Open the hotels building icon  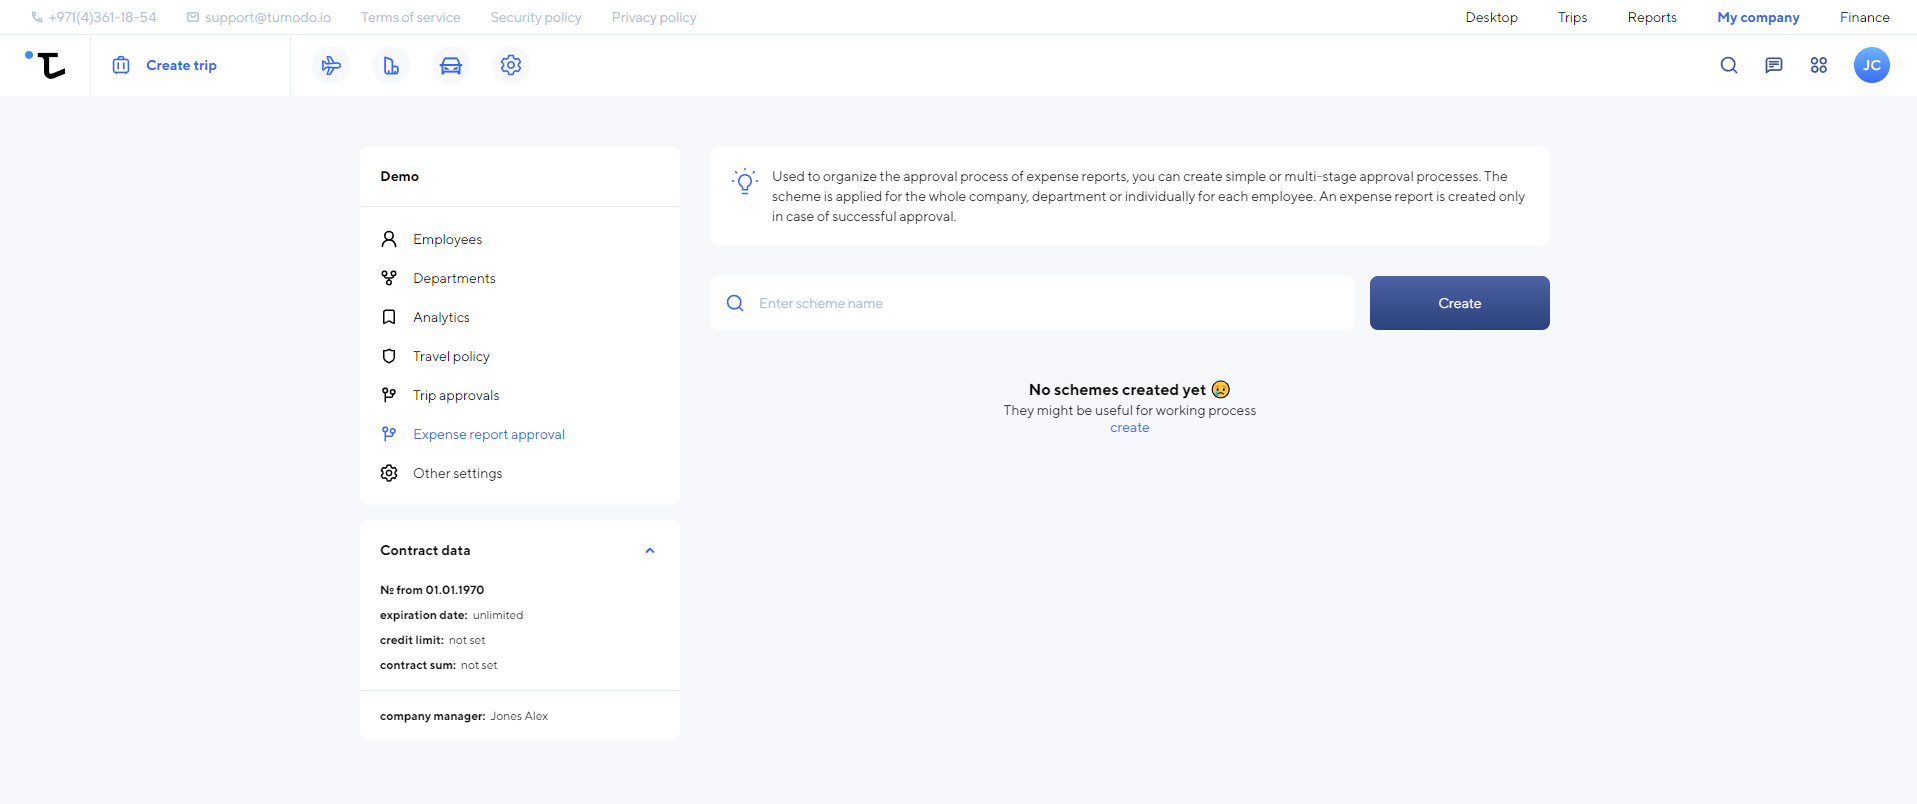pyautogui.click(x=391, y=65)
